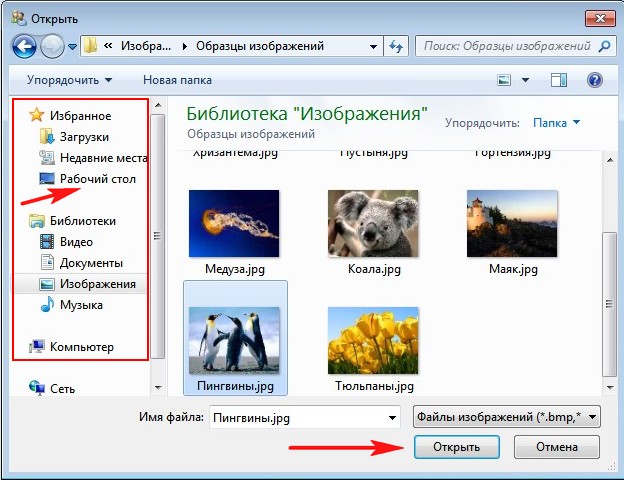Select Загрузки folder in favorites
The image size is (624, 480).
point(84,137)
